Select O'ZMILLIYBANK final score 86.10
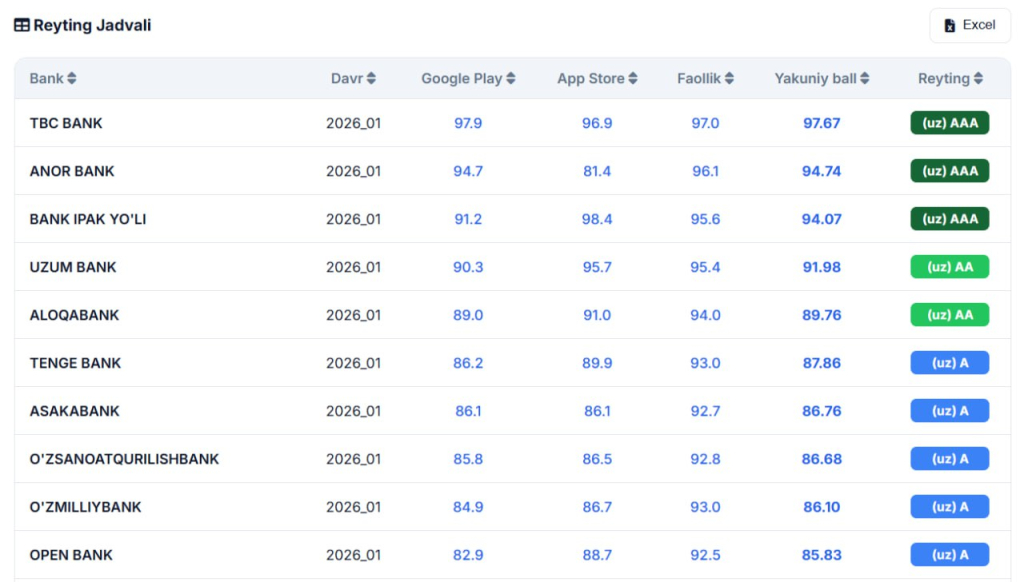The width and height of the screenshot is (1024, 582). point(821,507)
